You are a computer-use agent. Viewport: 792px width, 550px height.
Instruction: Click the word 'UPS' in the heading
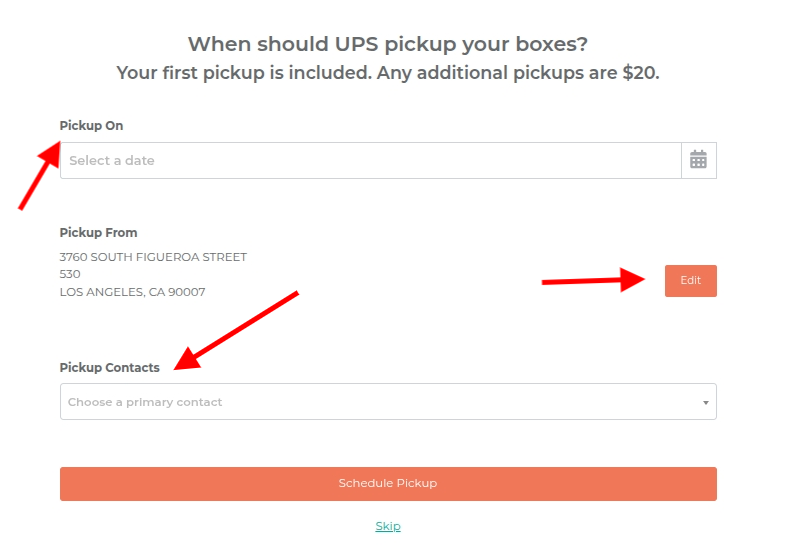click(357, 44)
